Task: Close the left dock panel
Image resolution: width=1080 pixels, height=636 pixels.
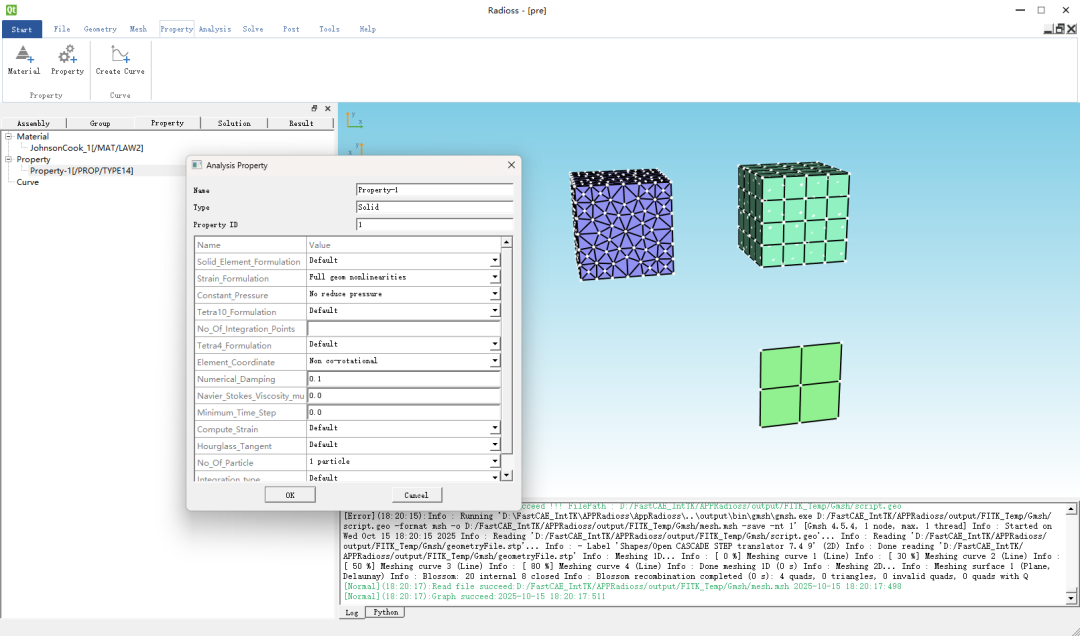Action: click(x=328, y=108)
